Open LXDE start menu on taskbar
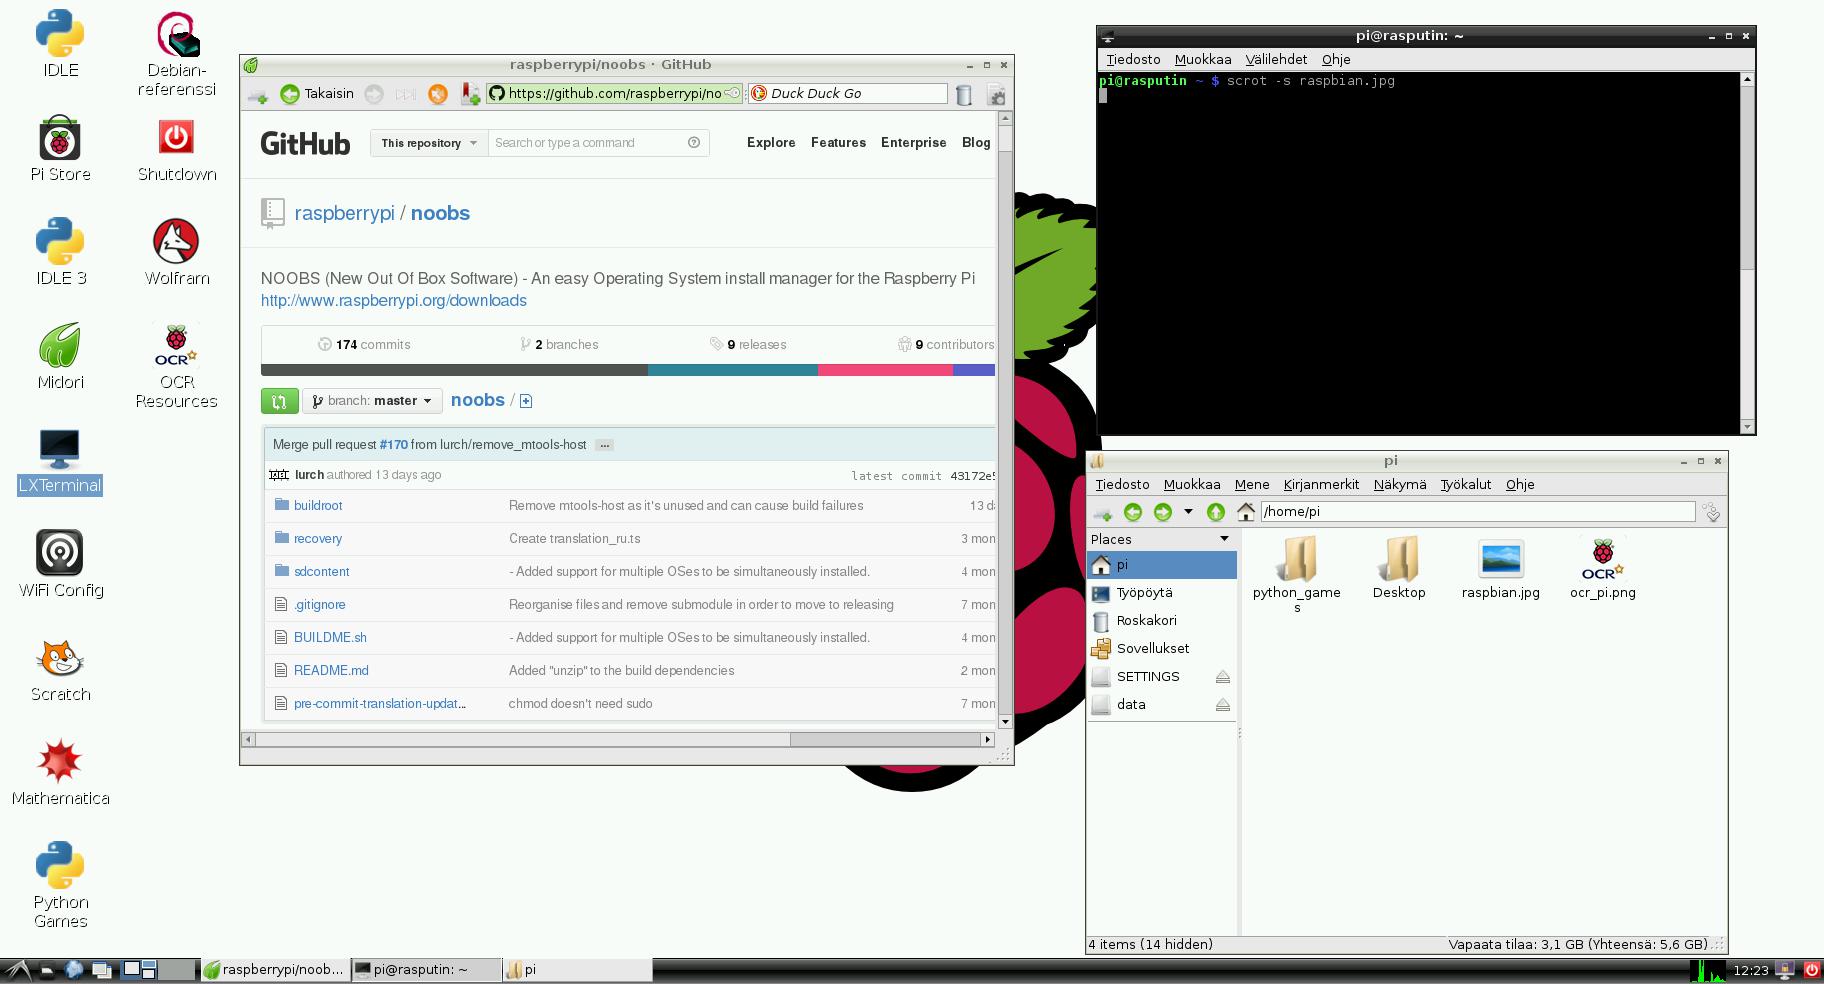This screenshot has height=984, width=1824. [x=17, y=969]
